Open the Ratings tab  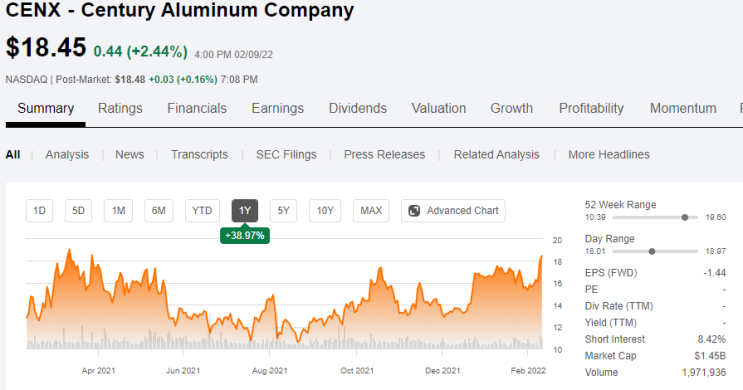click(120, 109)
